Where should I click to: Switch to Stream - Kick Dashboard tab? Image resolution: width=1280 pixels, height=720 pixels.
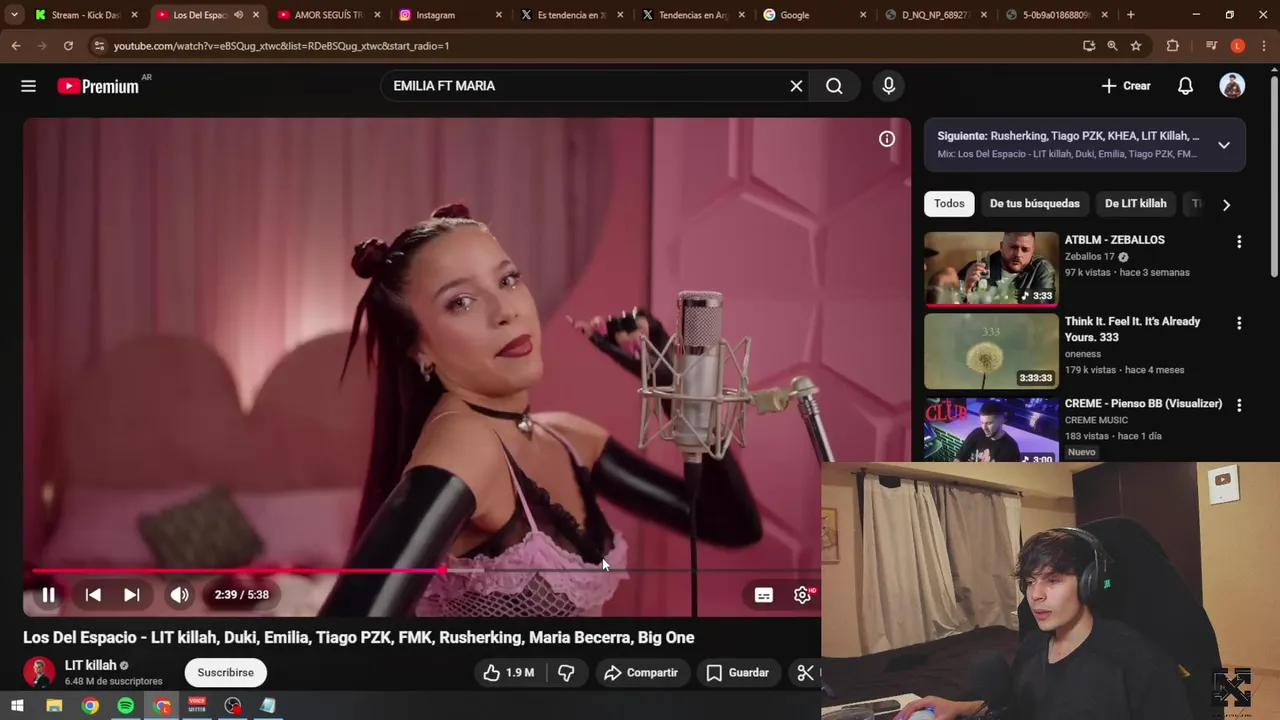(x=86, y=15)
